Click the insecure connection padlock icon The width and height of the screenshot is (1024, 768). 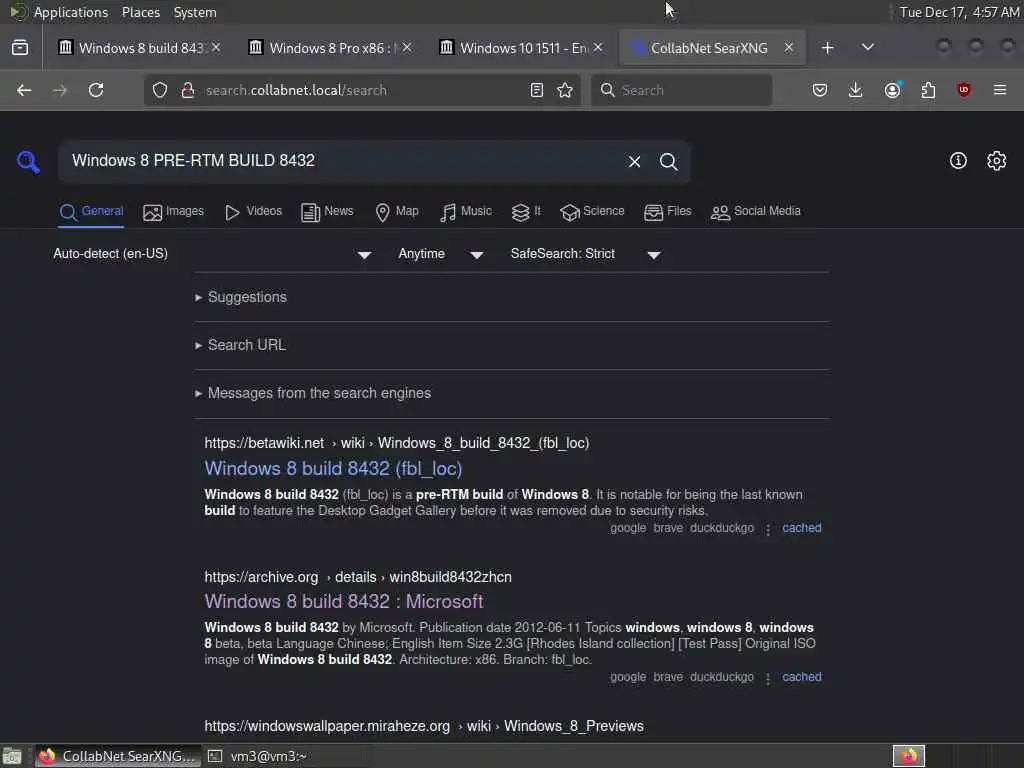pyautogui.click(x=188, y=90)
